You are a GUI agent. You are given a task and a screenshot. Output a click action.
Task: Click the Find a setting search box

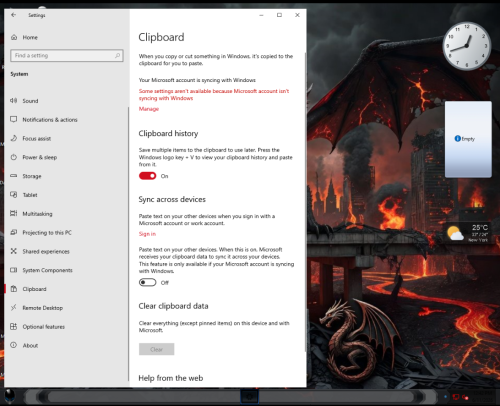[x=67, y=56]
